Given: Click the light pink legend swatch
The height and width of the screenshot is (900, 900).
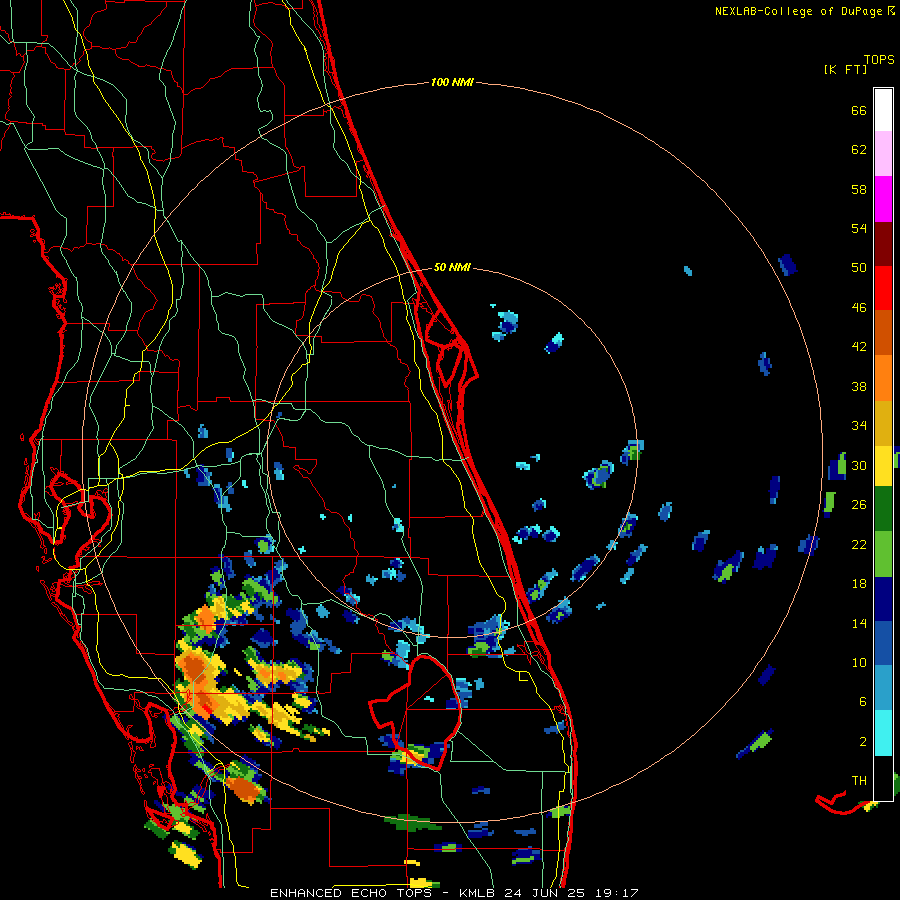Looking at the screenshot, I should (883, 154).
